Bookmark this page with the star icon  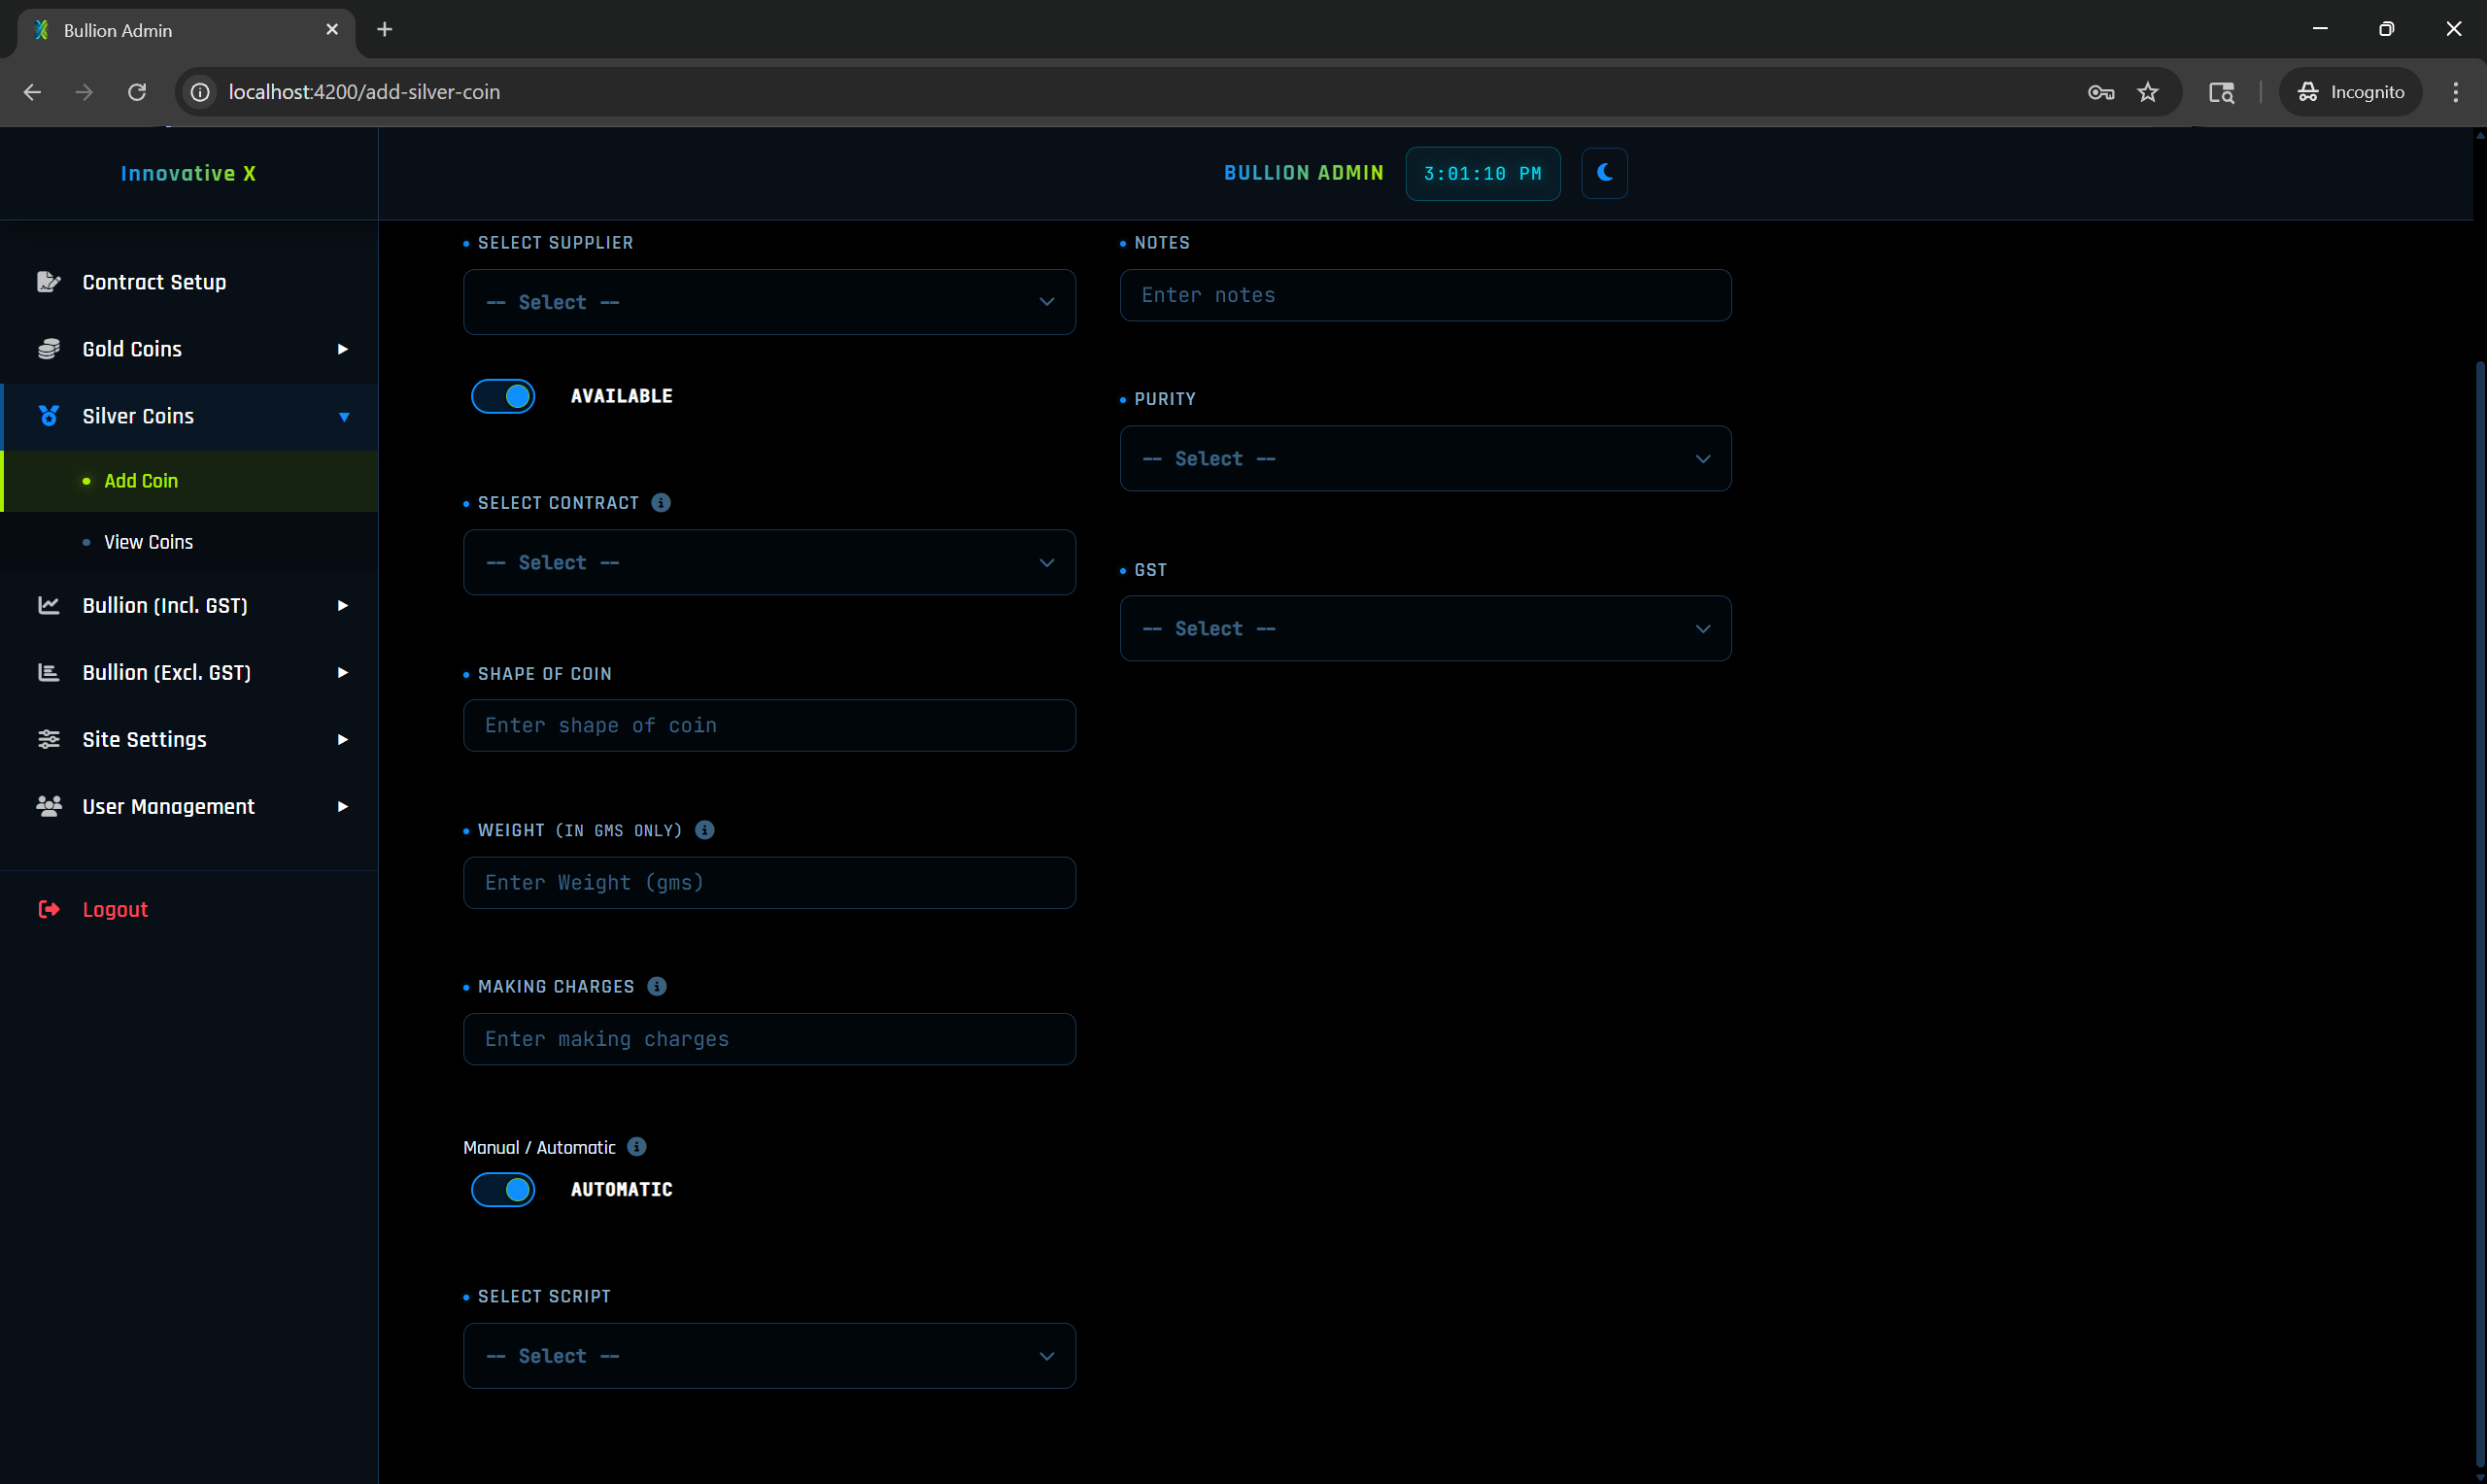[x=2148, y=92]
